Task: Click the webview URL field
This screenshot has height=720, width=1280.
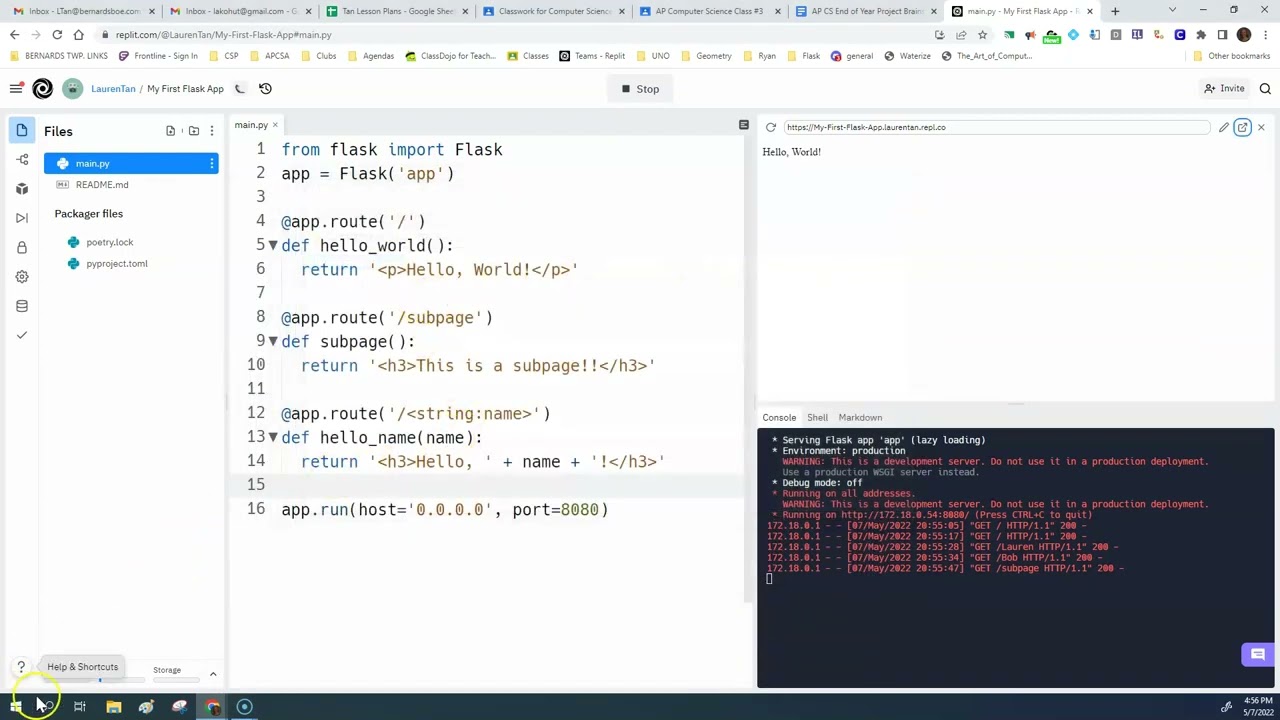Action: point(996,127)
